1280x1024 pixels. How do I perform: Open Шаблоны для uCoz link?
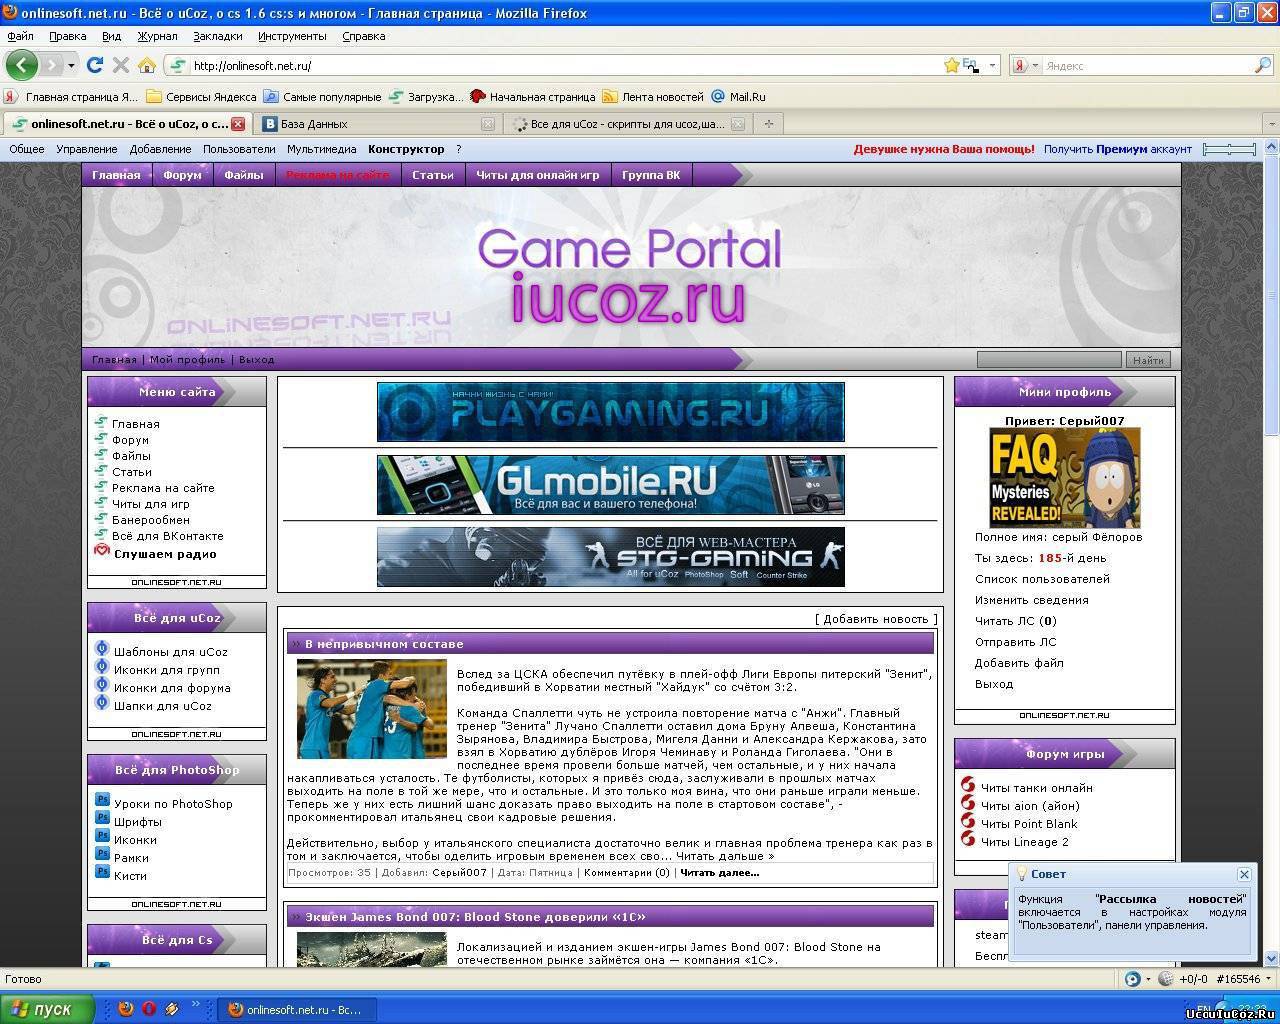[171, 652]
